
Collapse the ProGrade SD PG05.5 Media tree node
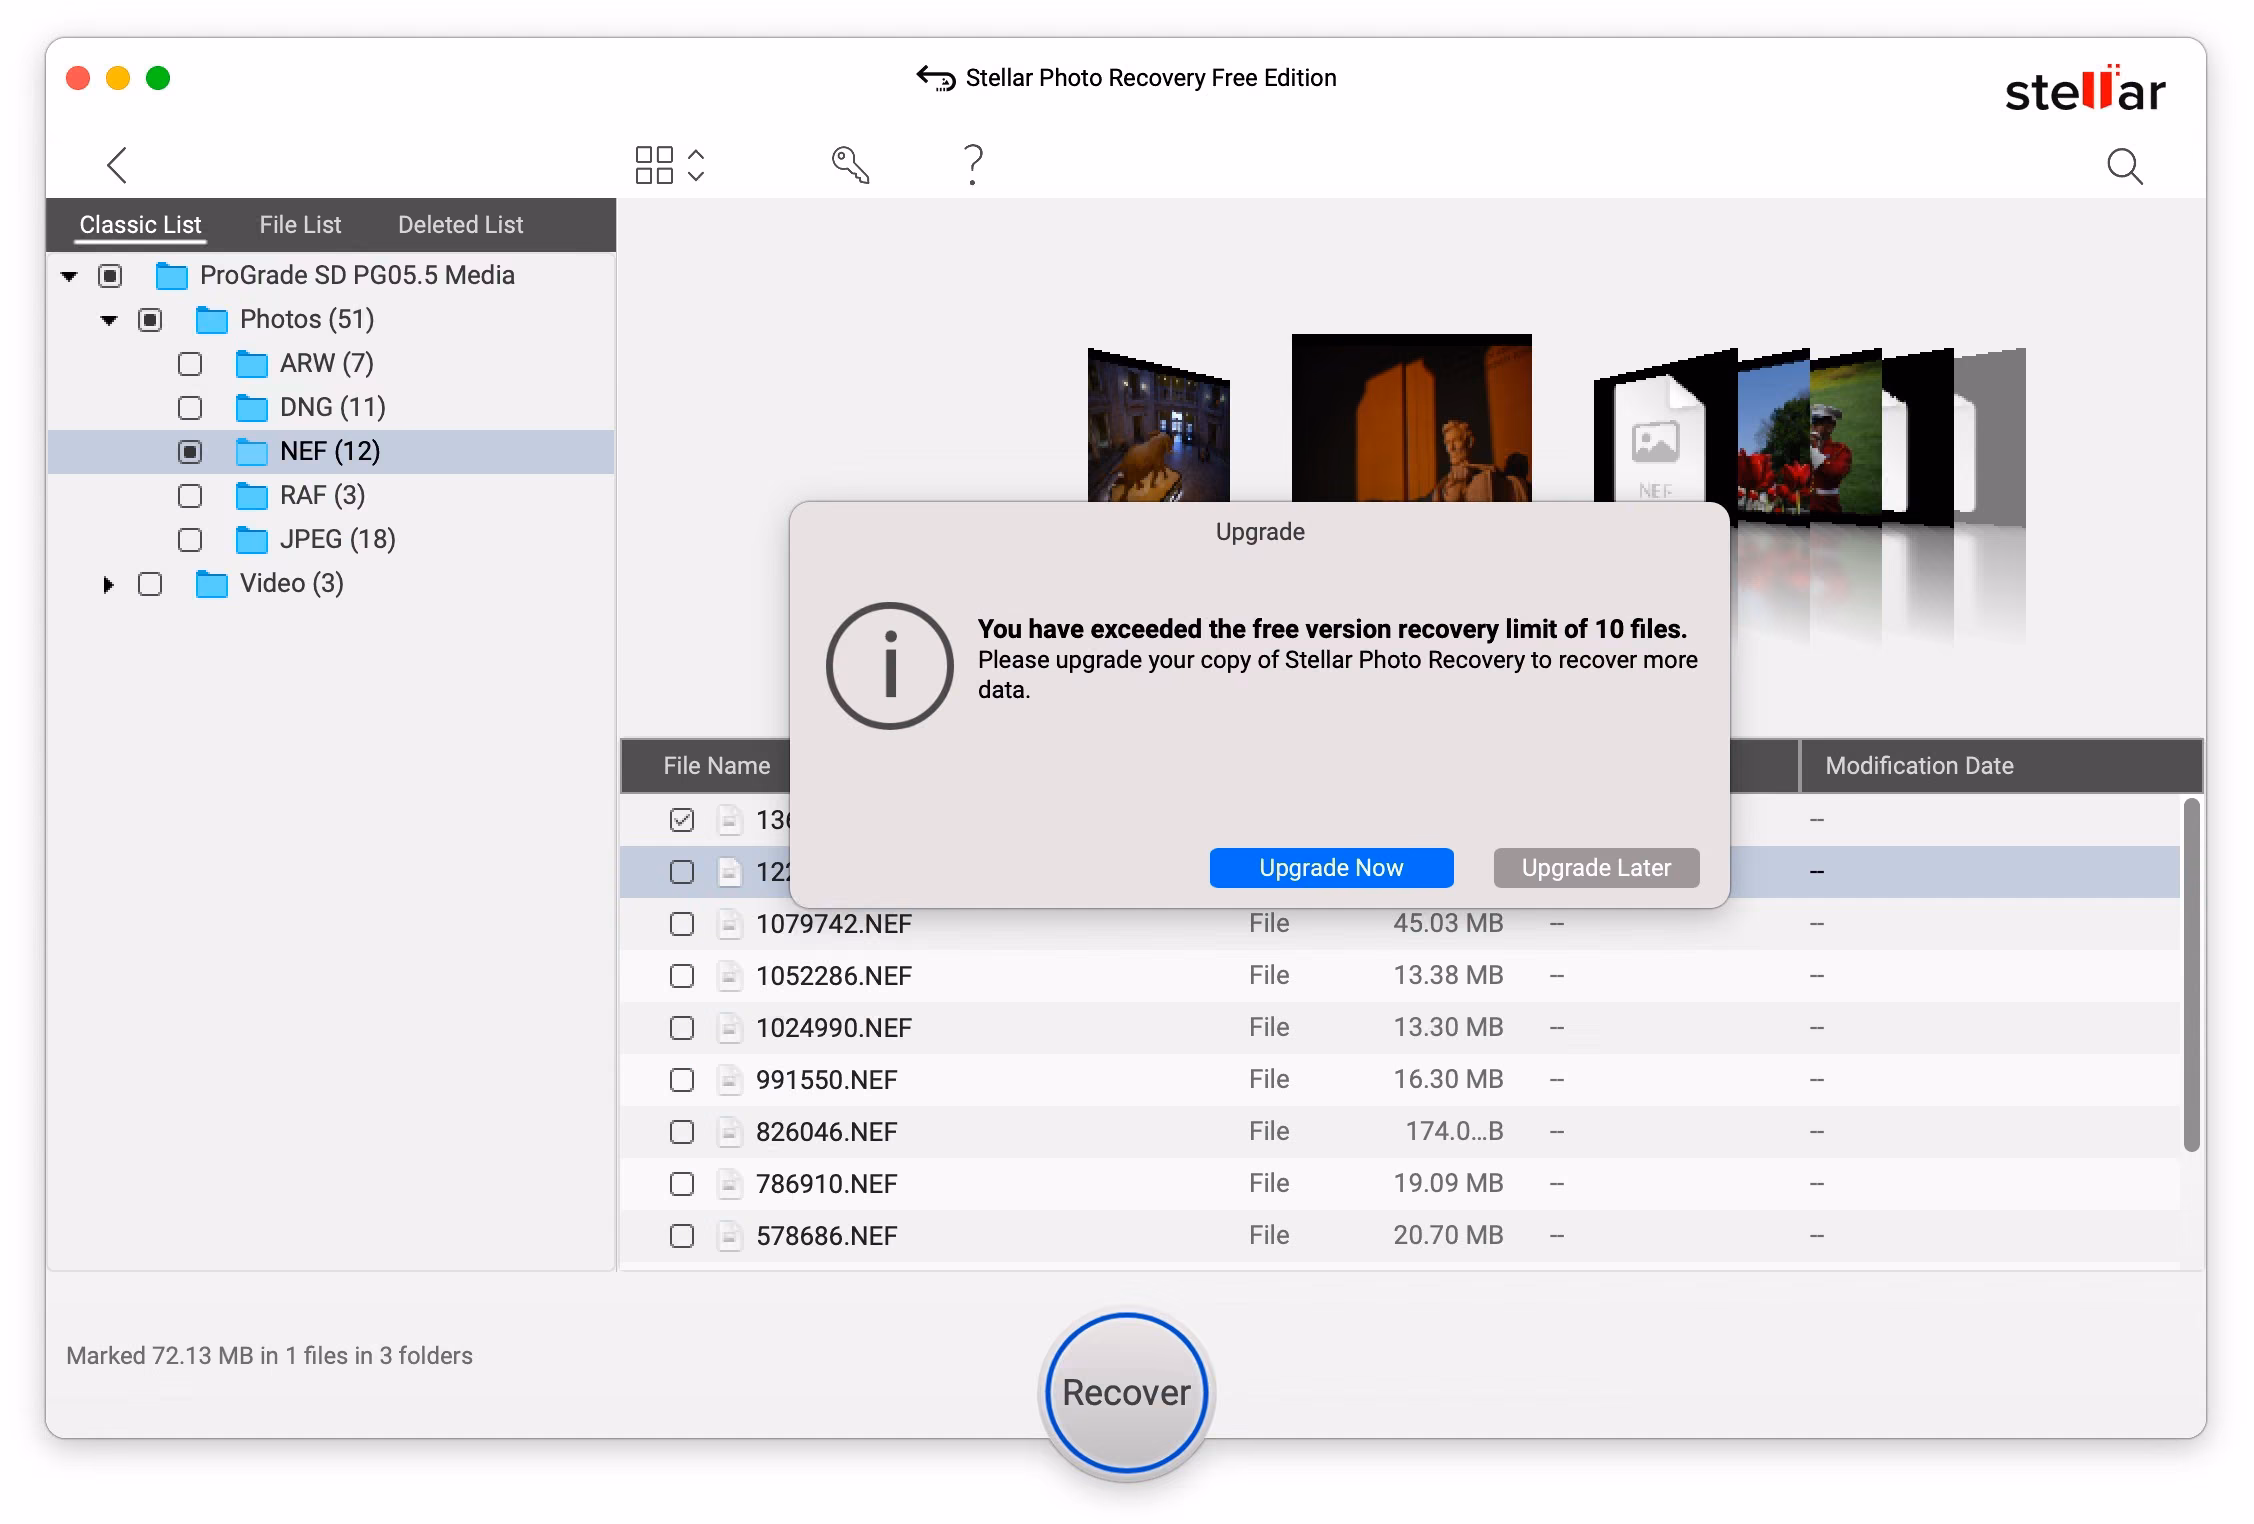(69, 276)
